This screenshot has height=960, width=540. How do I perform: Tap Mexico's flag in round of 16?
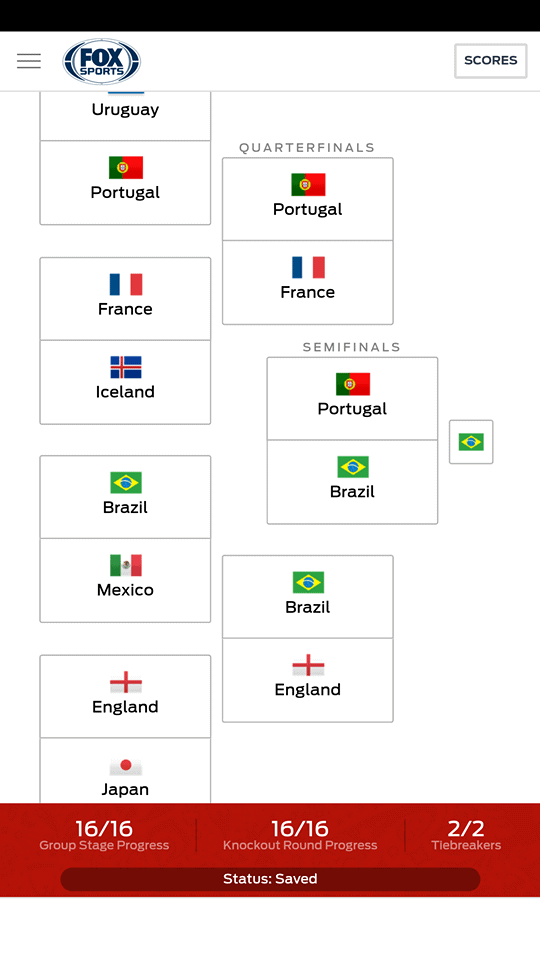pos(126,565)
